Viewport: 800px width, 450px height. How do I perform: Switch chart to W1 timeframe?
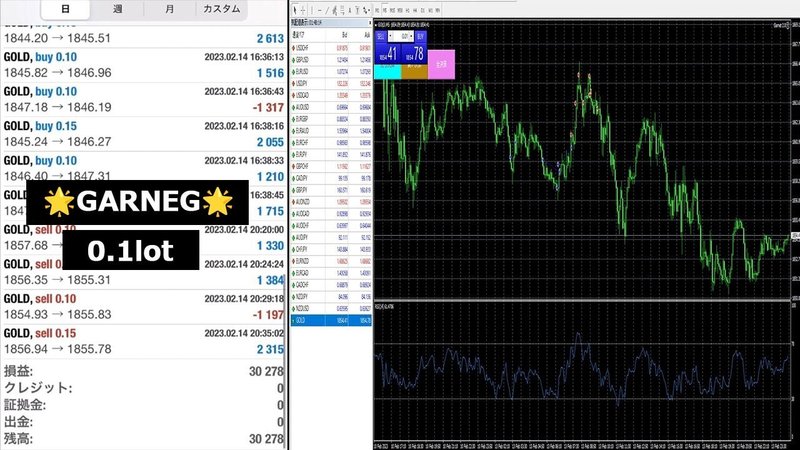point(430,10)
